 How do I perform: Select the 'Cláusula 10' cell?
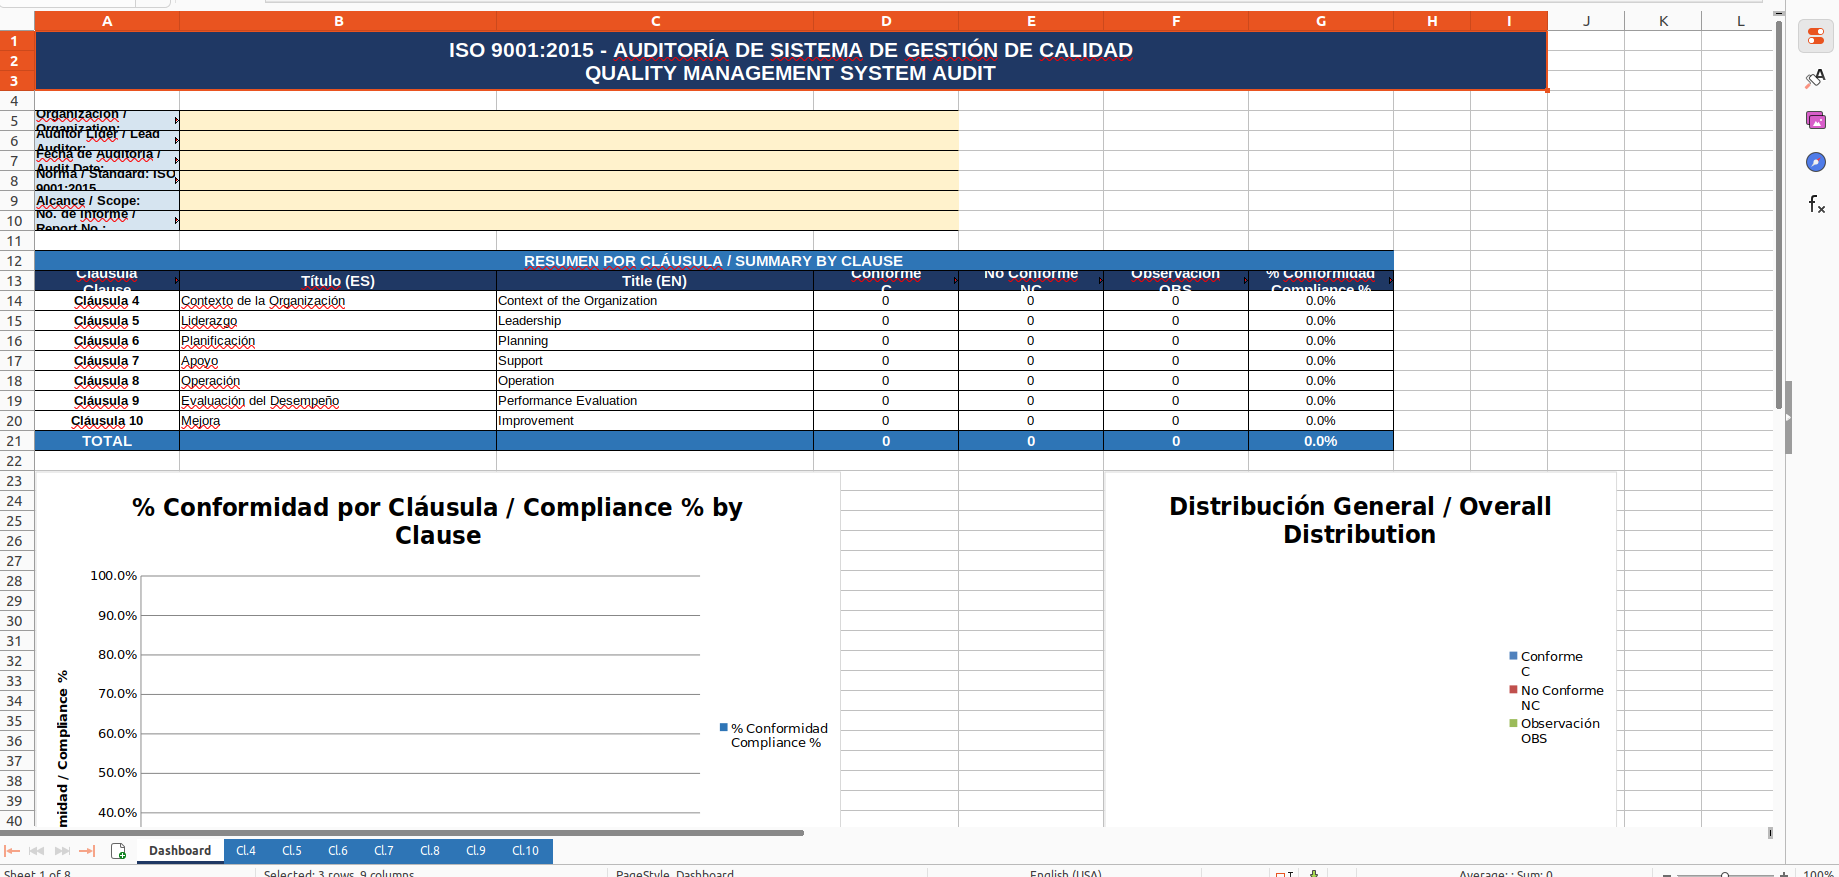[x=107, y=421]
